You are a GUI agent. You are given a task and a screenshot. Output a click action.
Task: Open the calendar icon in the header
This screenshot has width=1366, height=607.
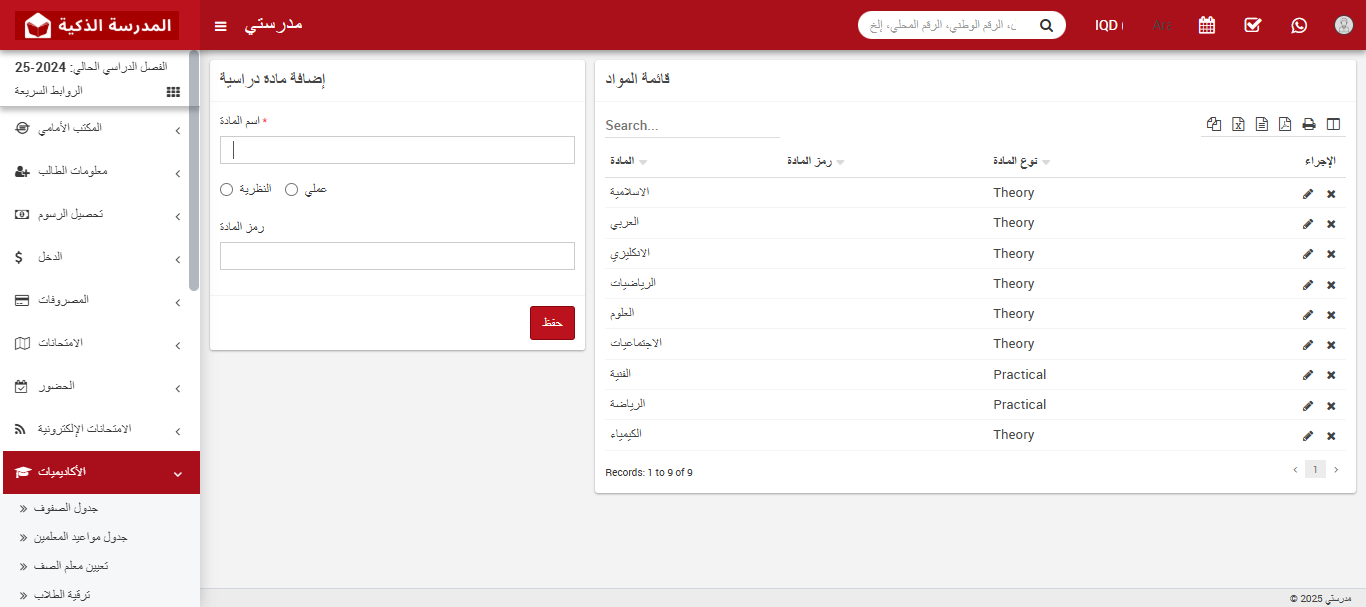(x=1206, y=25)
